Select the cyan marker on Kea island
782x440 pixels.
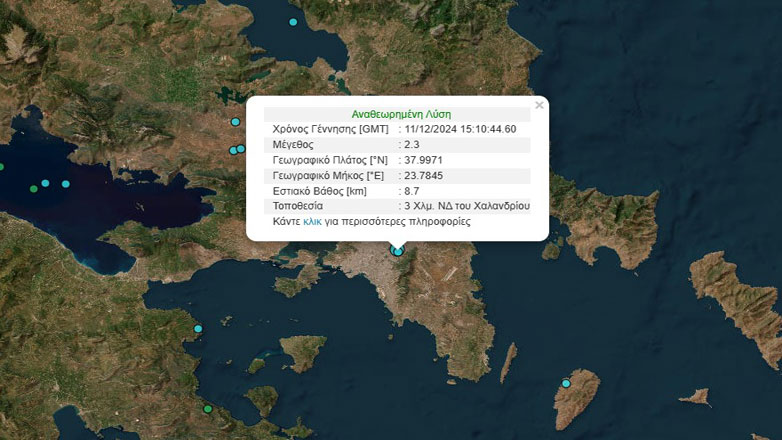[566, 384]
